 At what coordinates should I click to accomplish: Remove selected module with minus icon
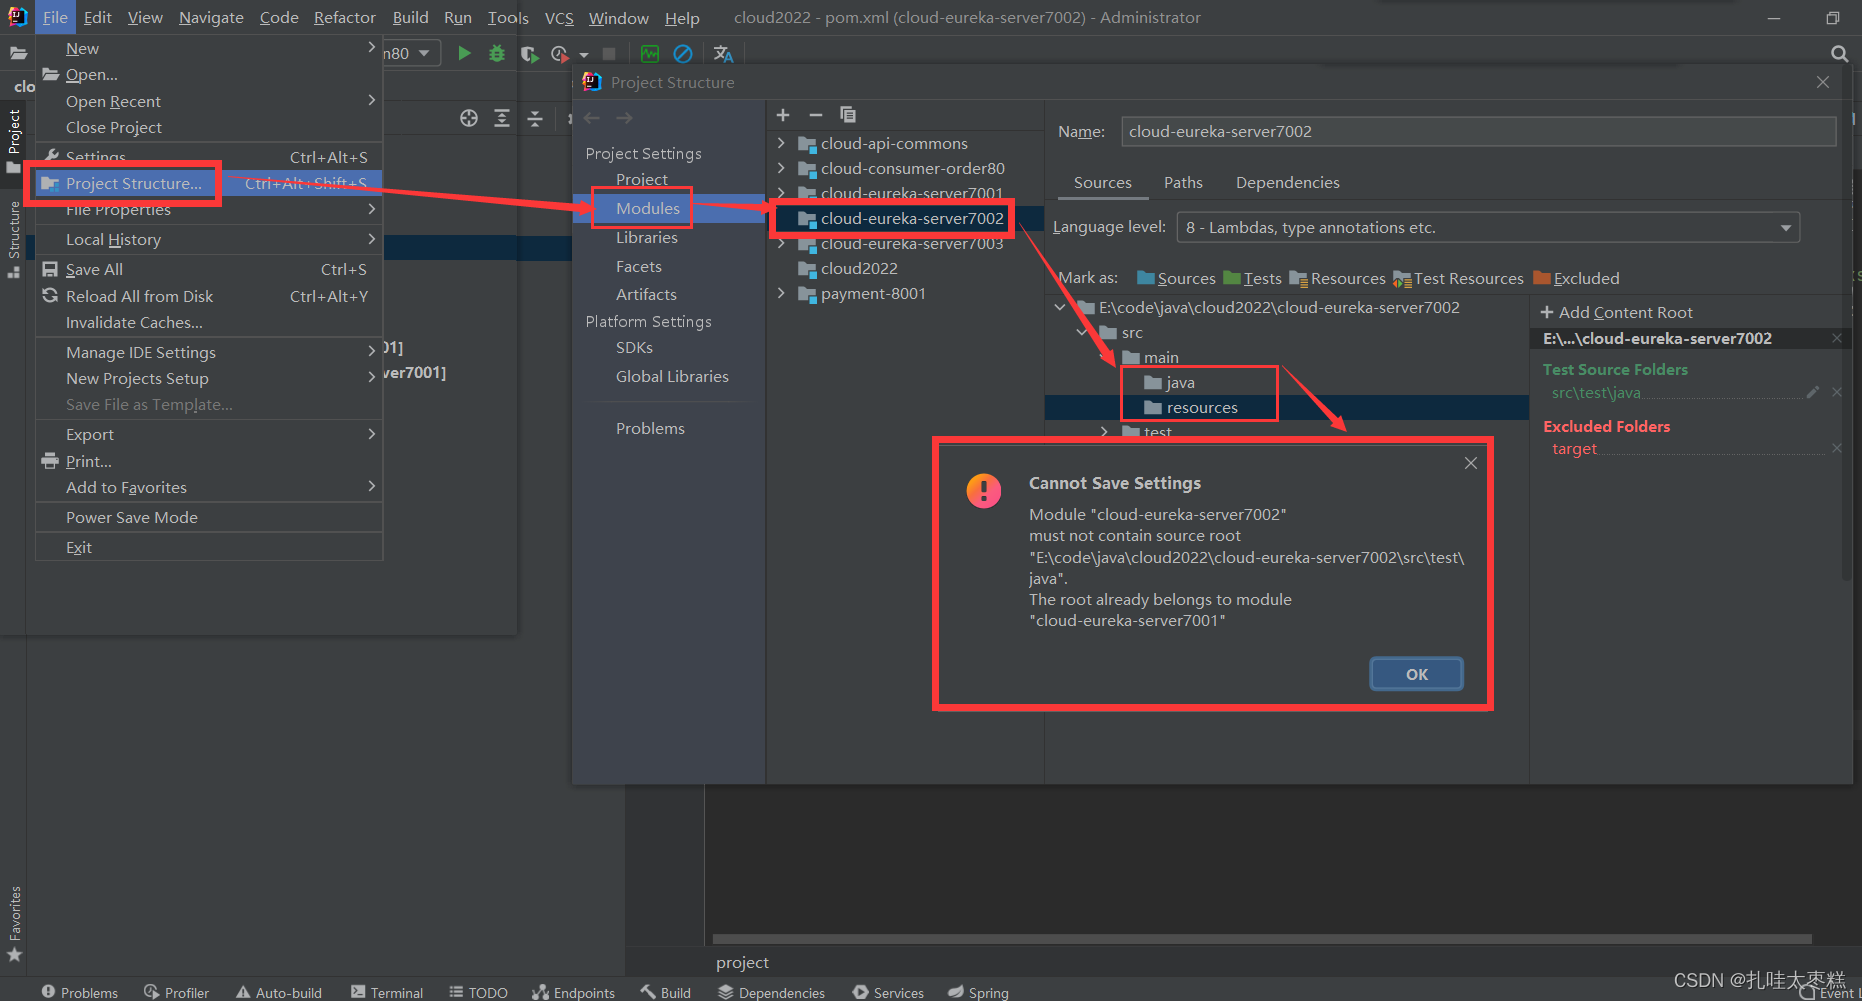[815, 115]
